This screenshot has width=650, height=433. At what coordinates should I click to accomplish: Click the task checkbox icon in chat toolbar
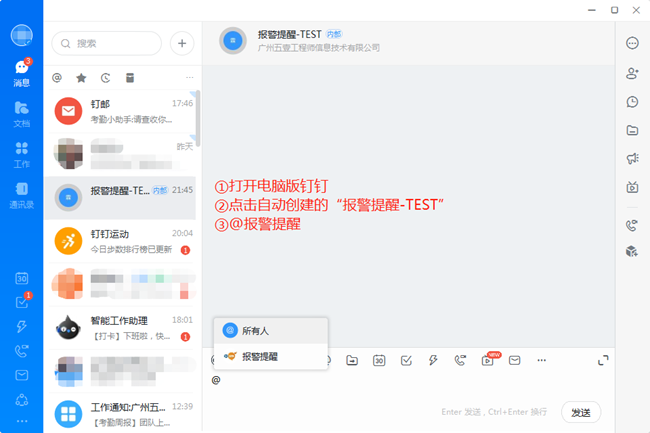click(406, 360)
